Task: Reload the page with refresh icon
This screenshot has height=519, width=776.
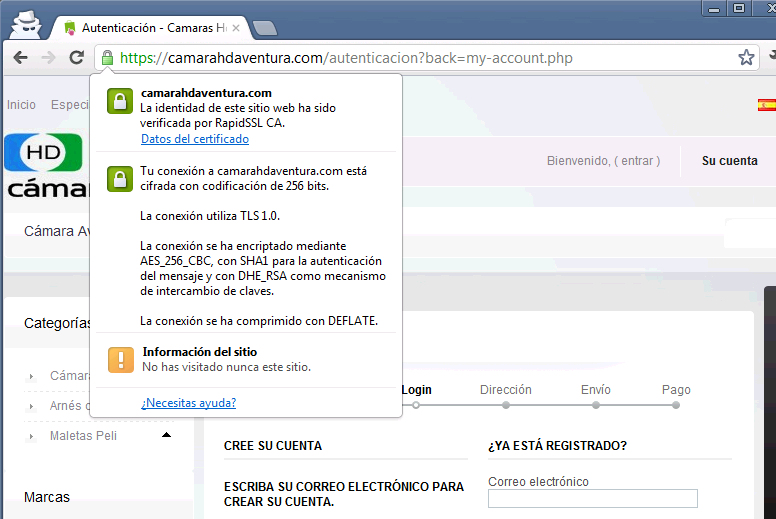Action: (76, 58)
